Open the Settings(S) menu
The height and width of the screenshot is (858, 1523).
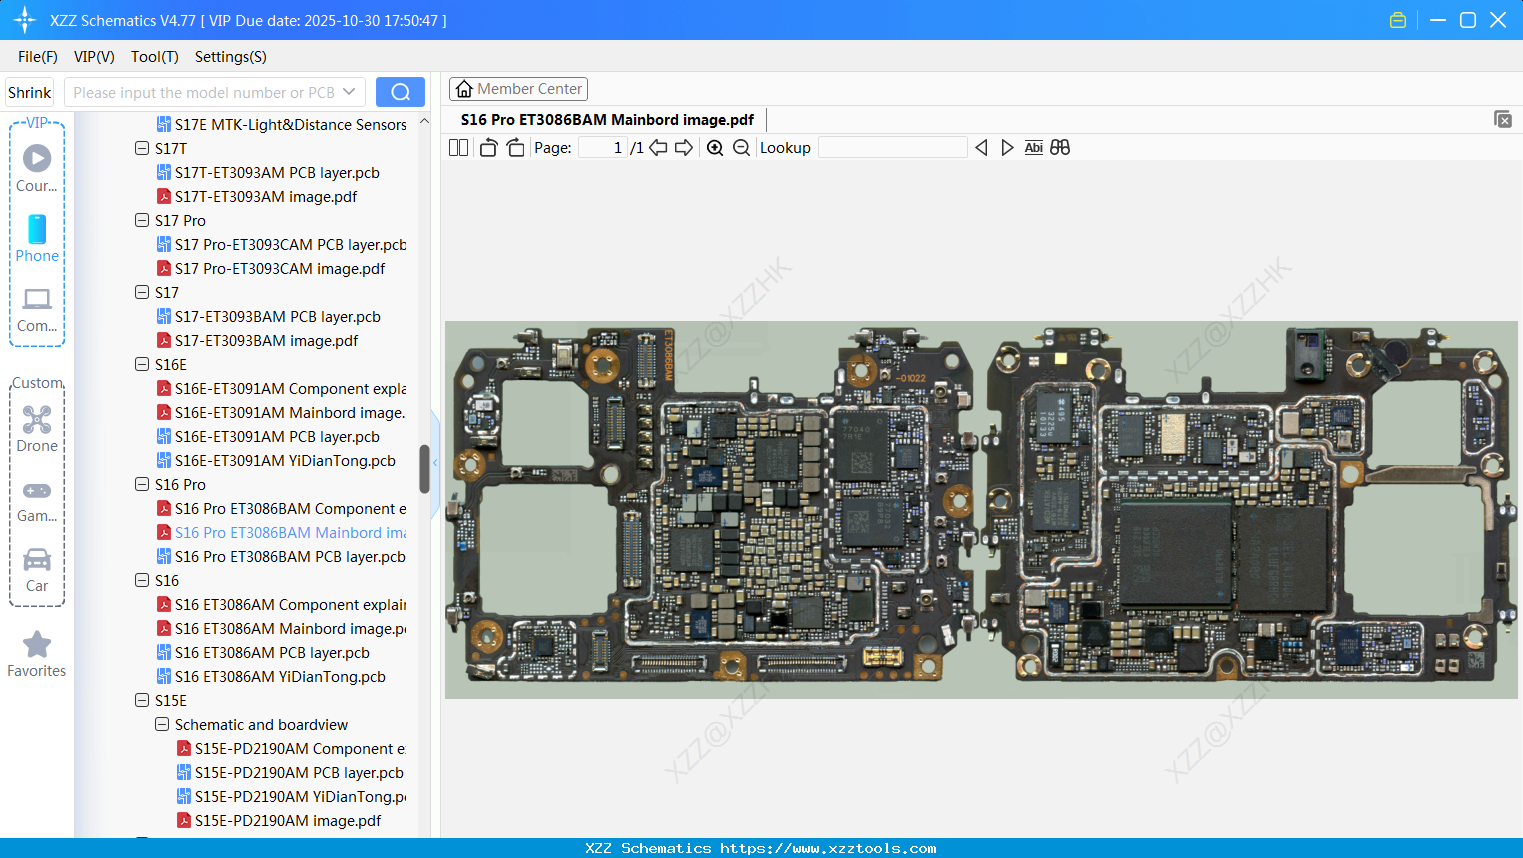pos(230,57)
